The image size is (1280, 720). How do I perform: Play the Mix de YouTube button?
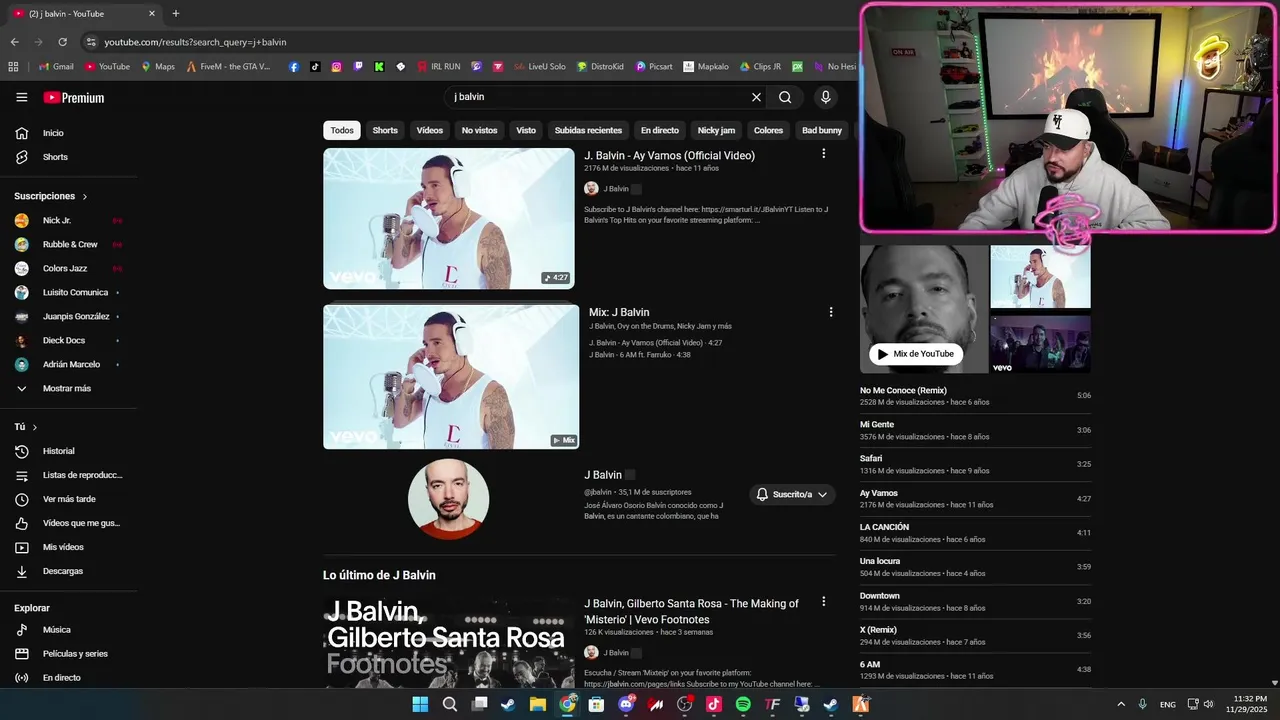point(915,354)
